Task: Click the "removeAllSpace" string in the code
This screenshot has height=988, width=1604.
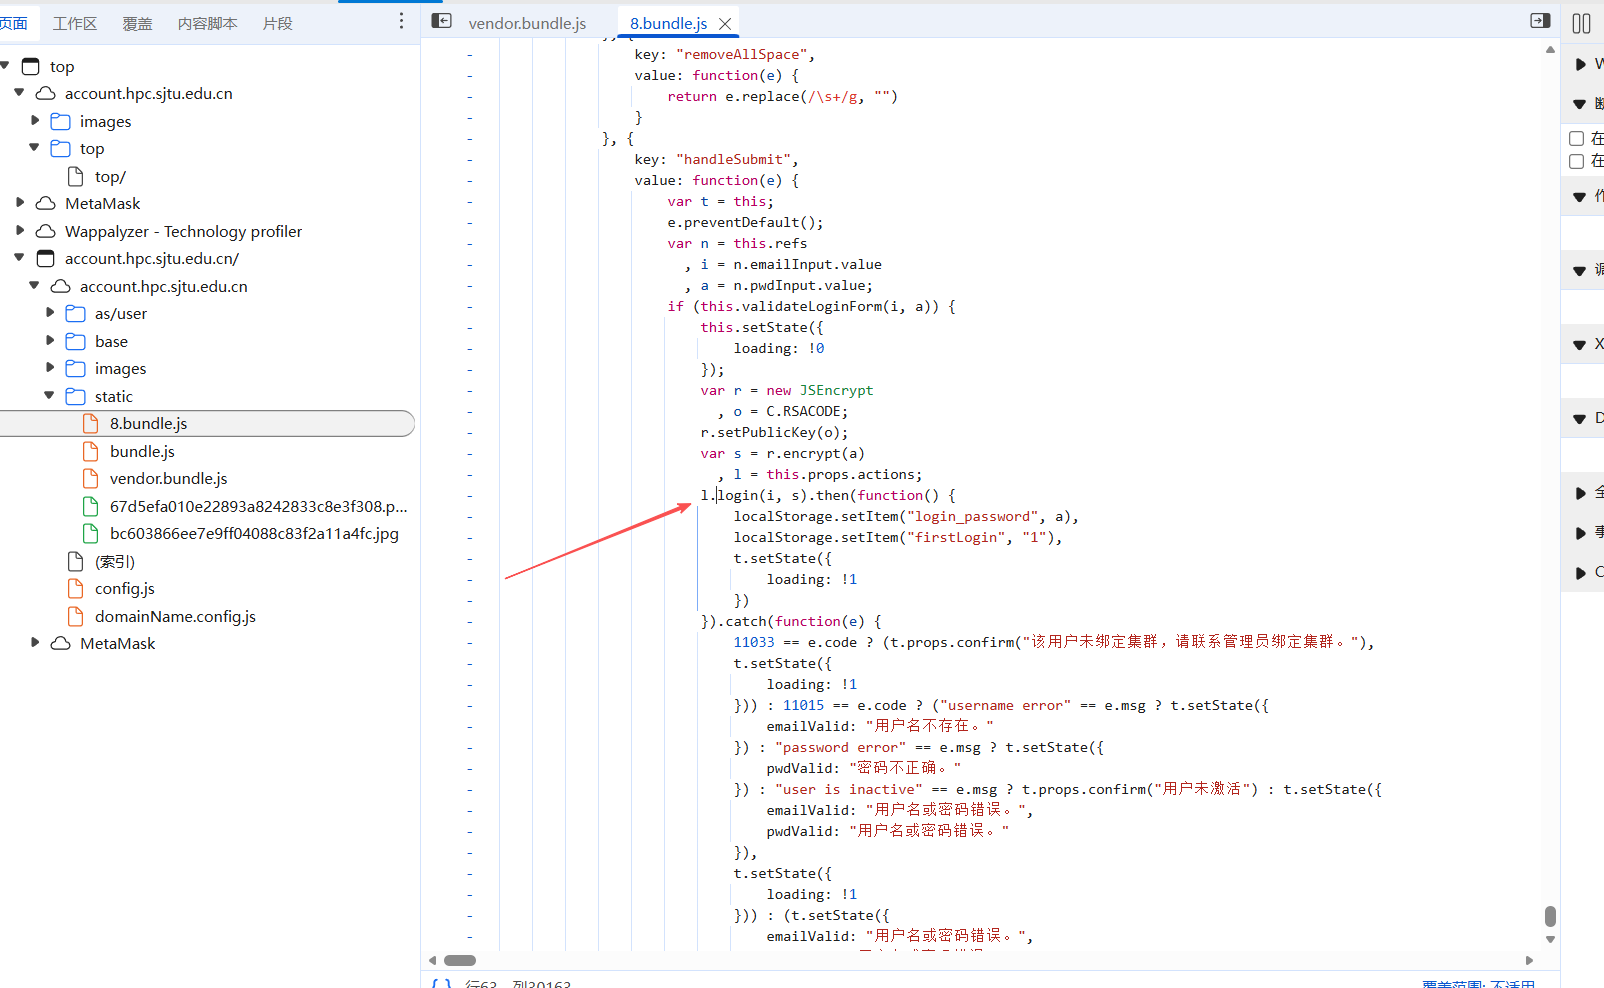Action: (x=741, y=54)
